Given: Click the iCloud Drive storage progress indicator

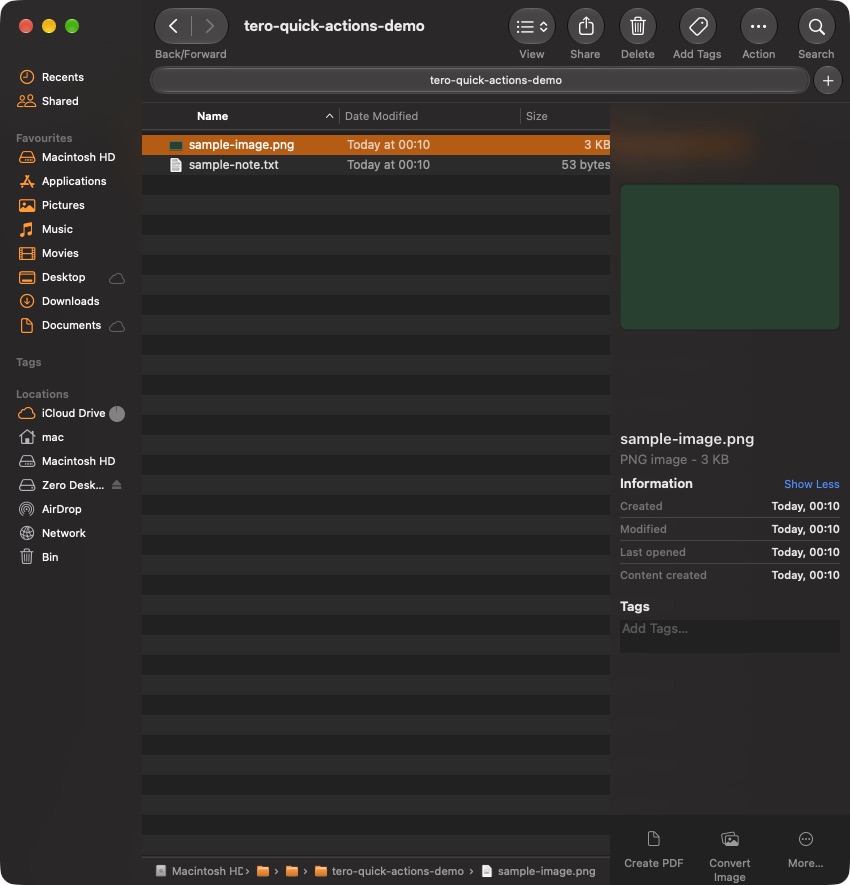Looking at the screenshot, I should pos(117,414).
